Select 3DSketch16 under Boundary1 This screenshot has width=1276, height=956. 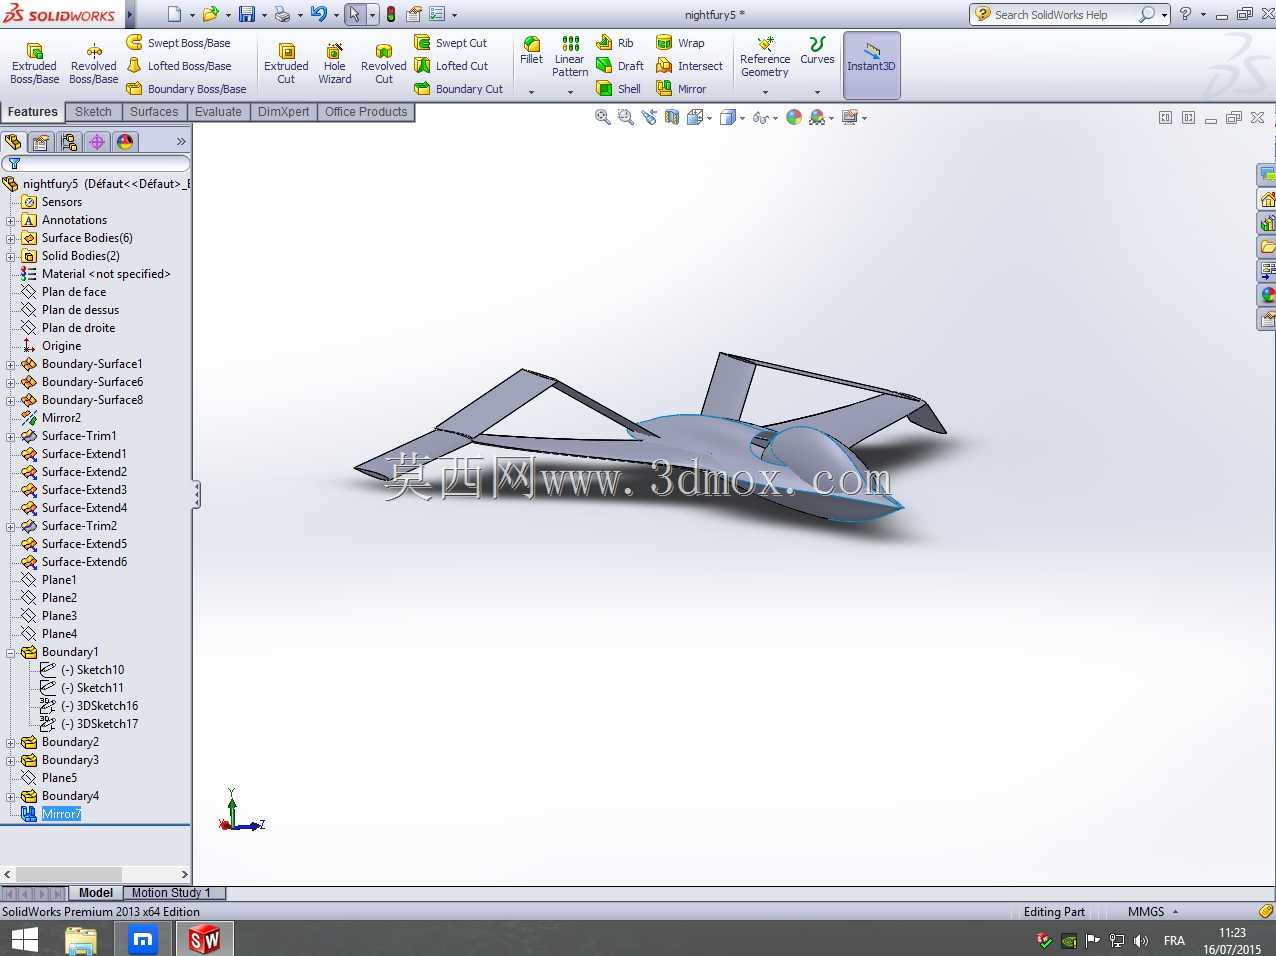107,706
